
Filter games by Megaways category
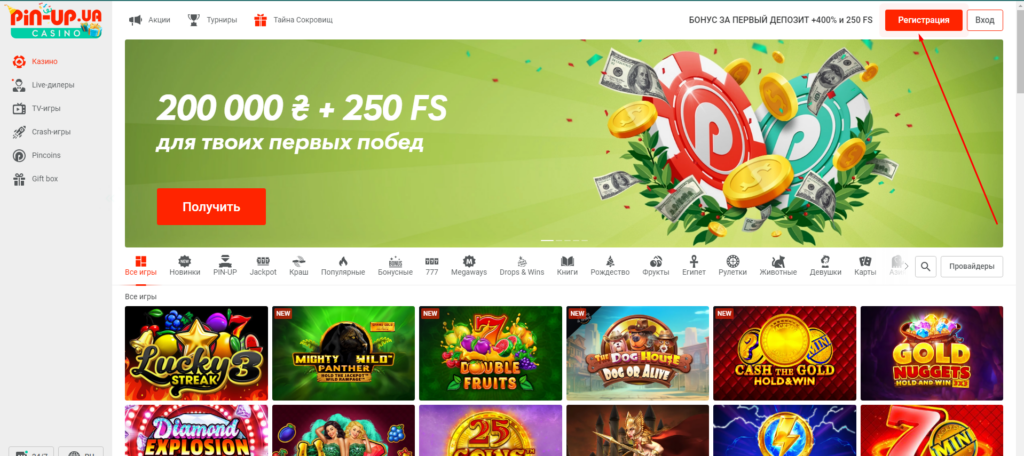point(469,266)
